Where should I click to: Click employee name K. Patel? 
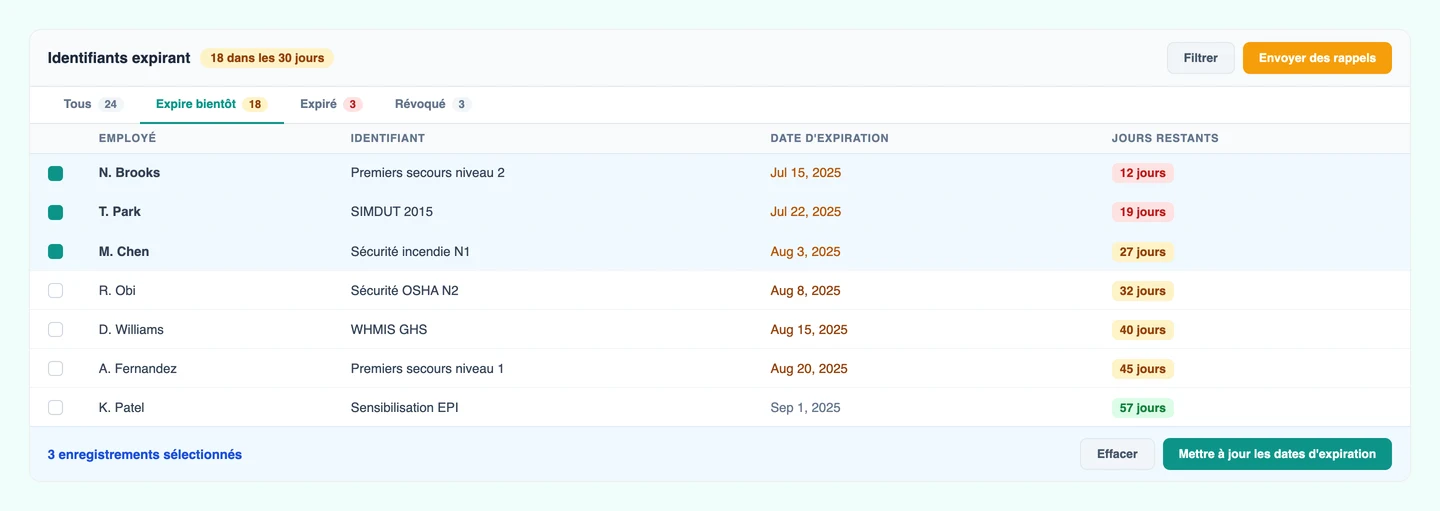click(x=122, y=408)
